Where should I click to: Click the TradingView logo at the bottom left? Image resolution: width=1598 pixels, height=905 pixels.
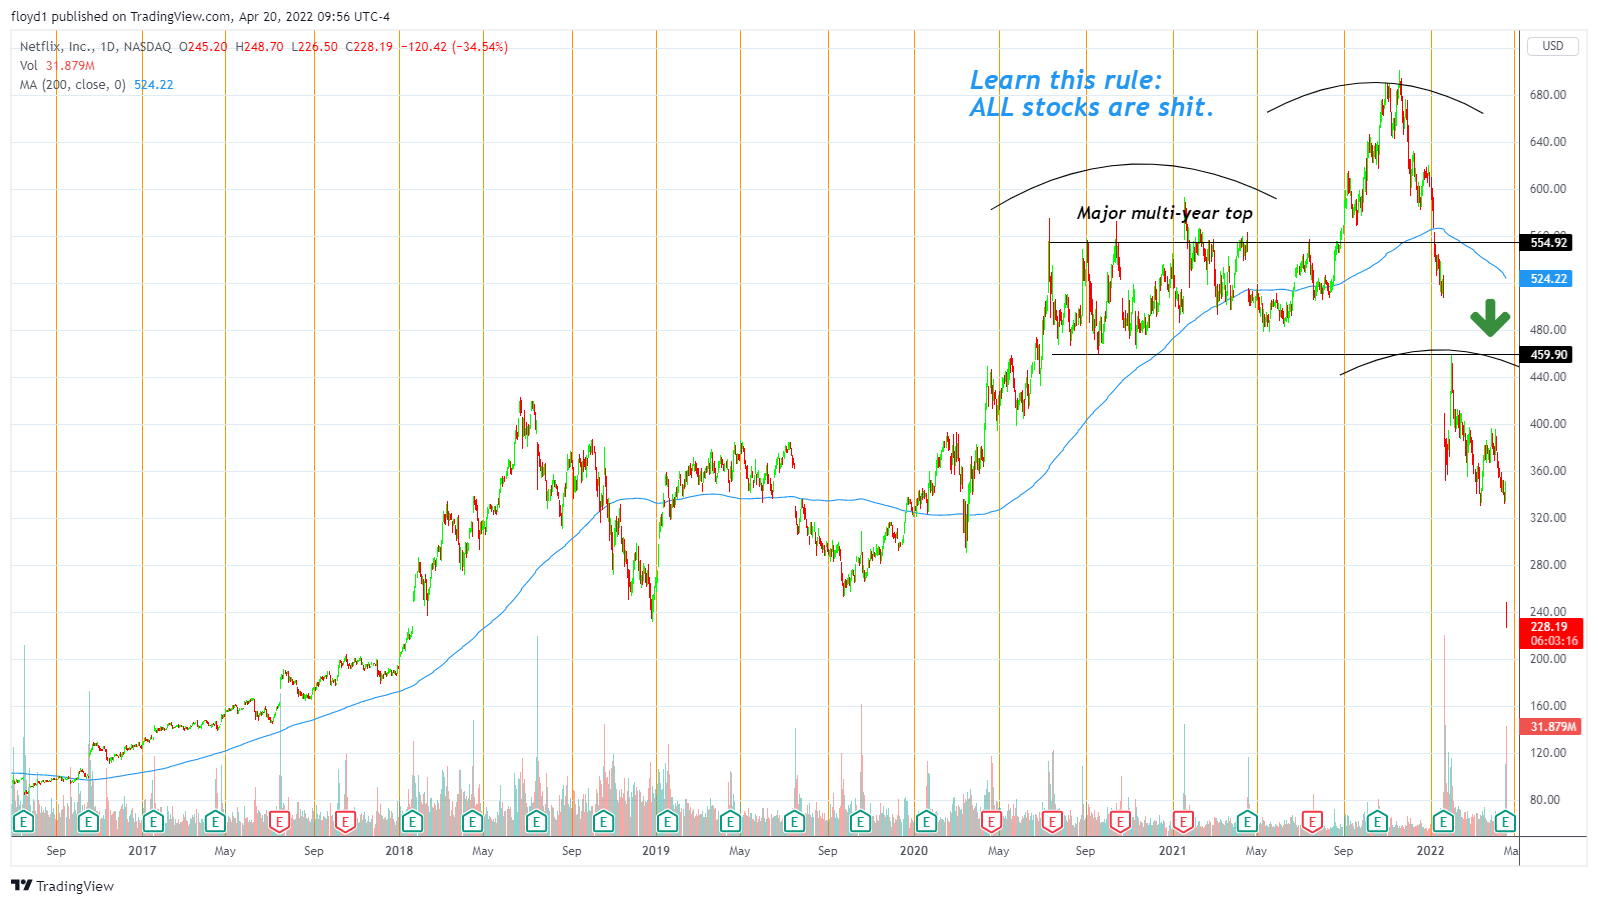pos(62,886)
